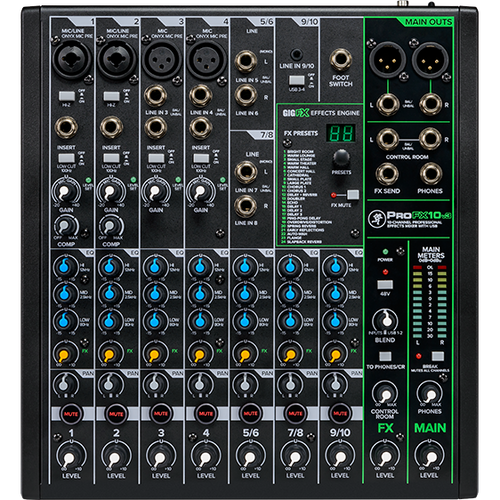Screen dimensions: 500x500
Task: Click the channel 5/6 MID EQ knob
Action: pos(245,294)
